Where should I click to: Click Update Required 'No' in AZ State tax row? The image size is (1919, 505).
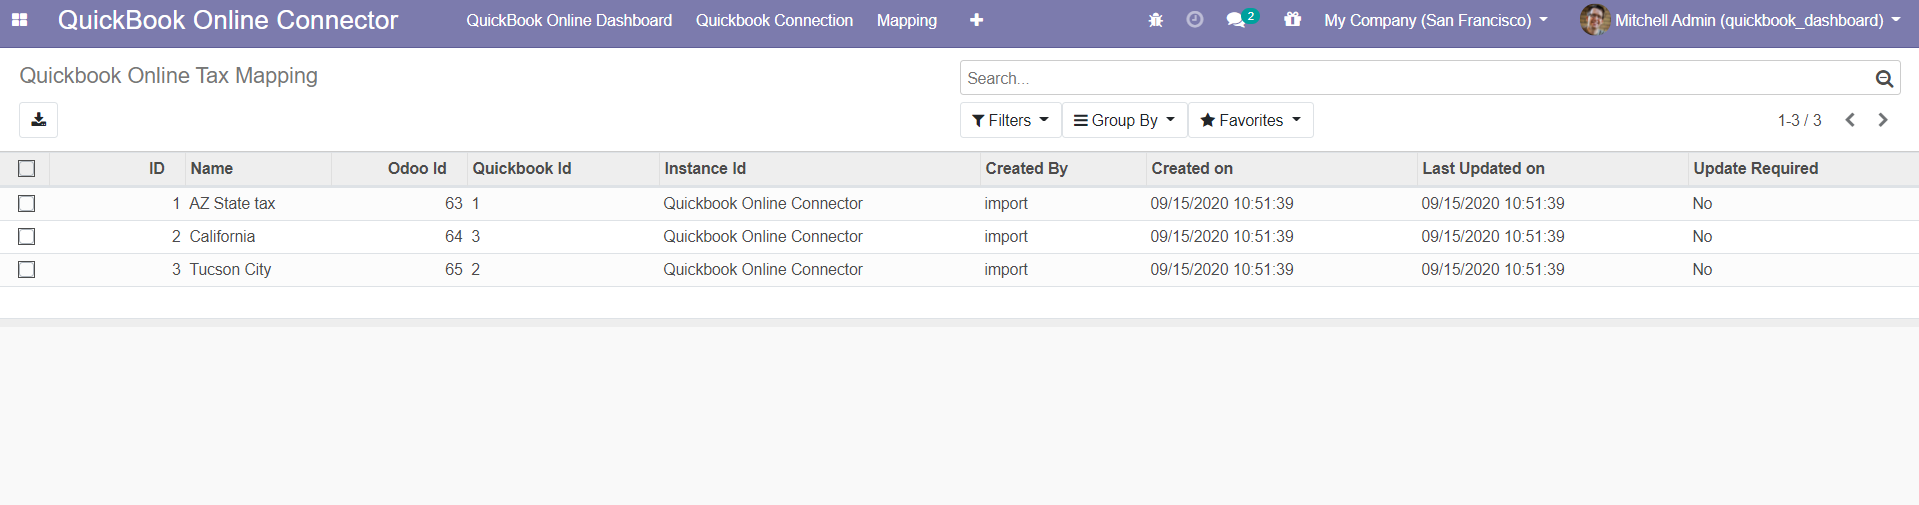click(x=1702, y=204)
